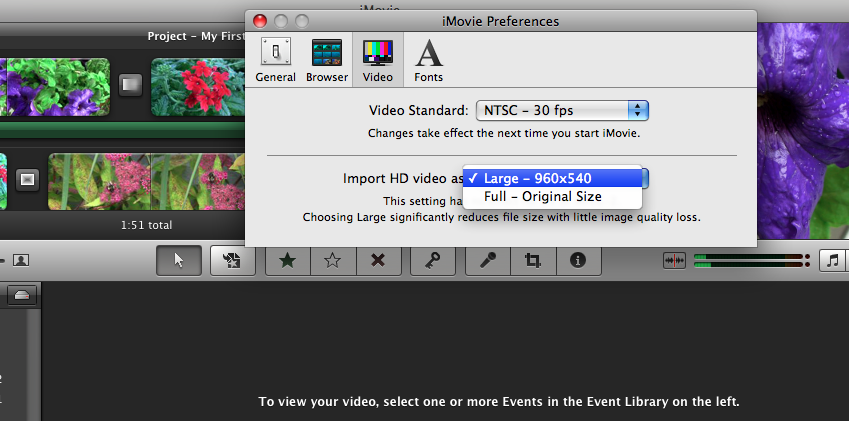Image resolution: width=849 pixels, height=421 pixels.
Task: Open the General preferences tab
Action: [x=276, y=60]
